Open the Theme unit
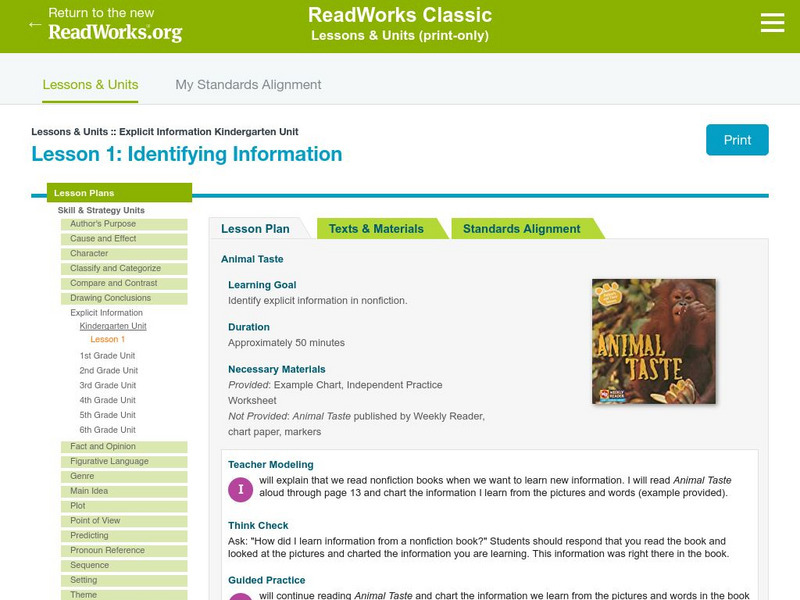Screen dimensions: 800x600 click(124, 594)
